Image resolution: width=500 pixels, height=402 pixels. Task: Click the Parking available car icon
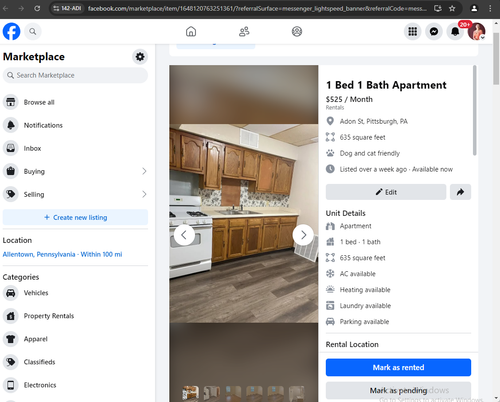tap(330, 322)
